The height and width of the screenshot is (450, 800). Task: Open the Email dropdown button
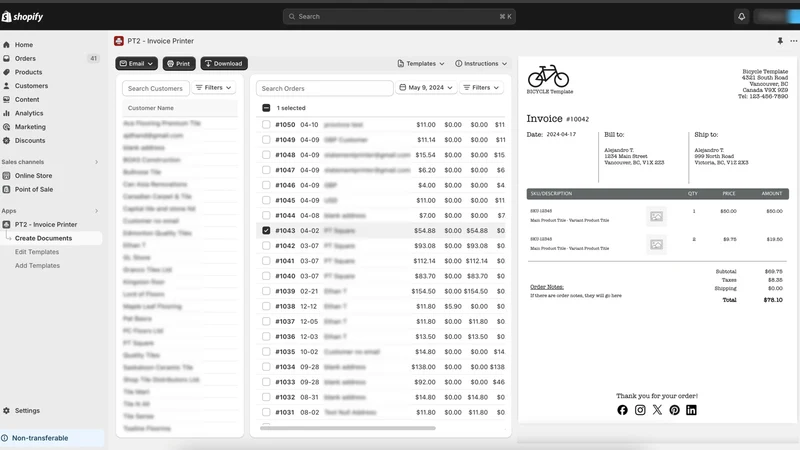(136, 63)
